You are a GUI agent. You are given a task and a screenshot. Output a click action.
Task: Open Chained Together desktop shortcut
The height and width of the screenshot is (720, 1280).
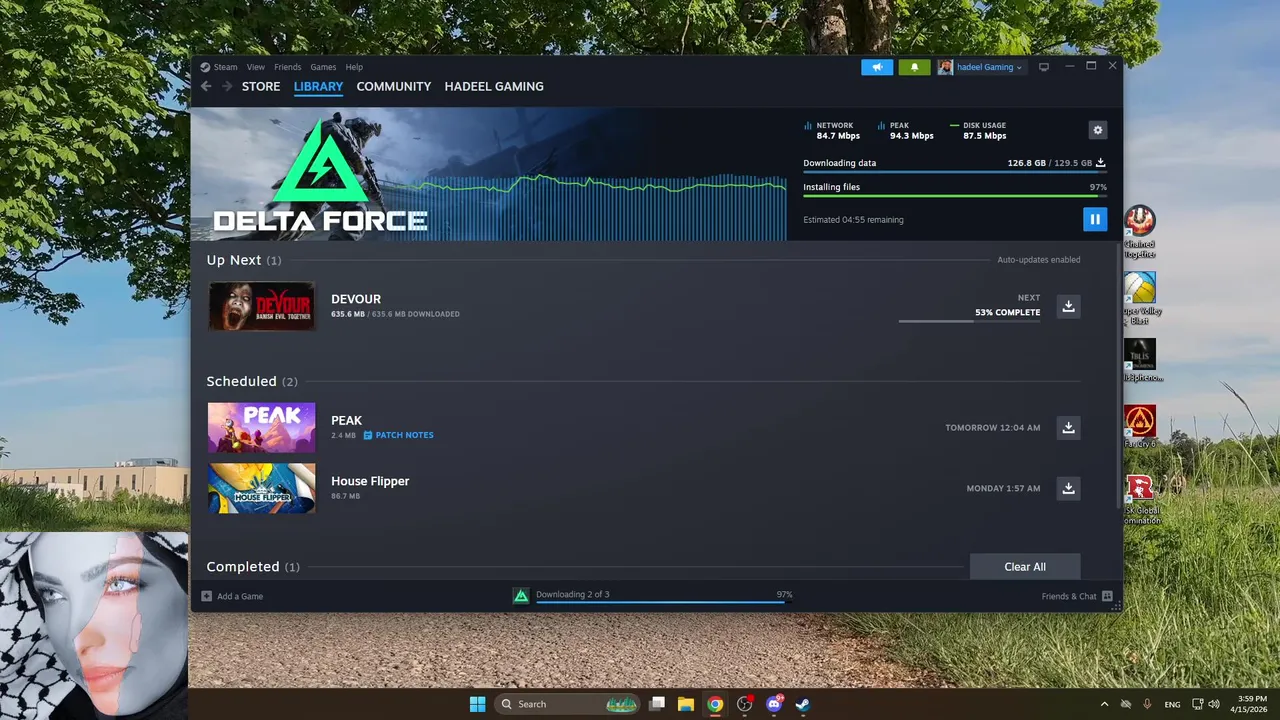pyautogui.click(x=1140, y=232)
